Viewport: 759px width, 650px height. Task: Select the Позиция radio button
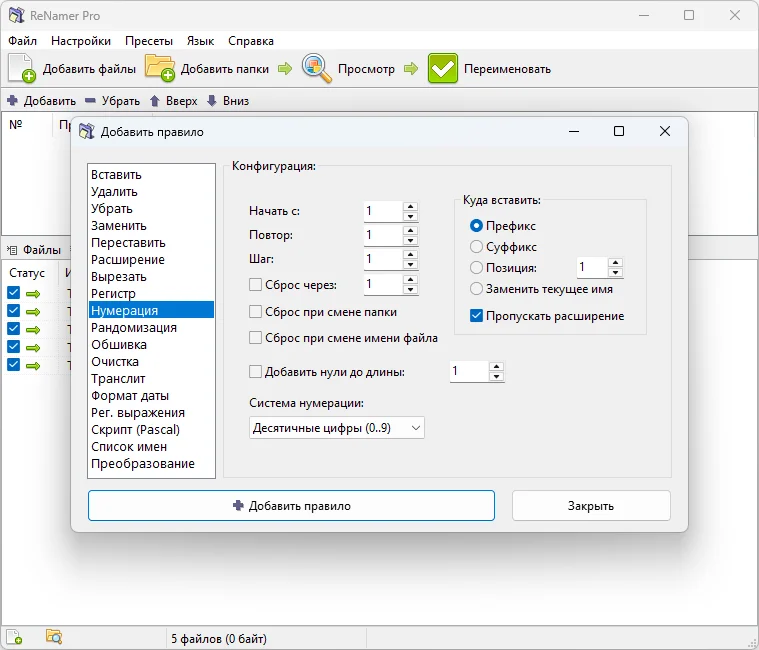pyautogui.click(x=476, y=268)
